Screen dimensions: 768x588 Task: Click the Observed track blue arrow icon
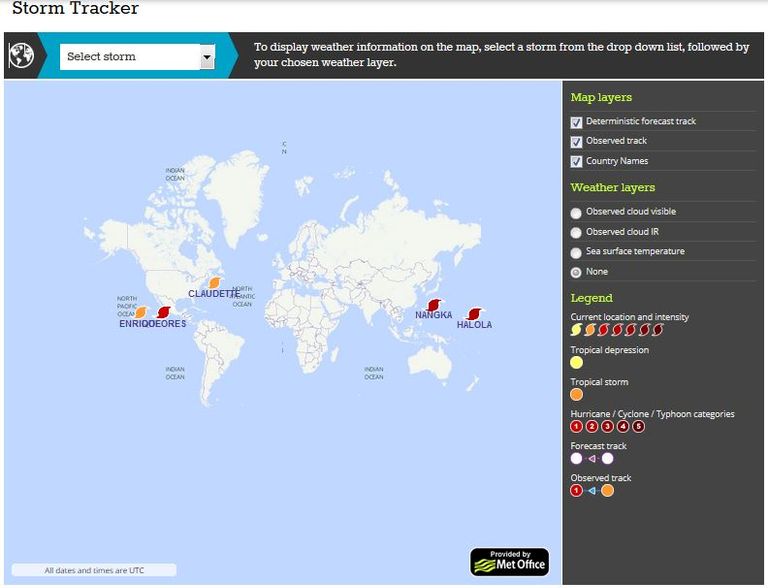(x=592, y=490)
